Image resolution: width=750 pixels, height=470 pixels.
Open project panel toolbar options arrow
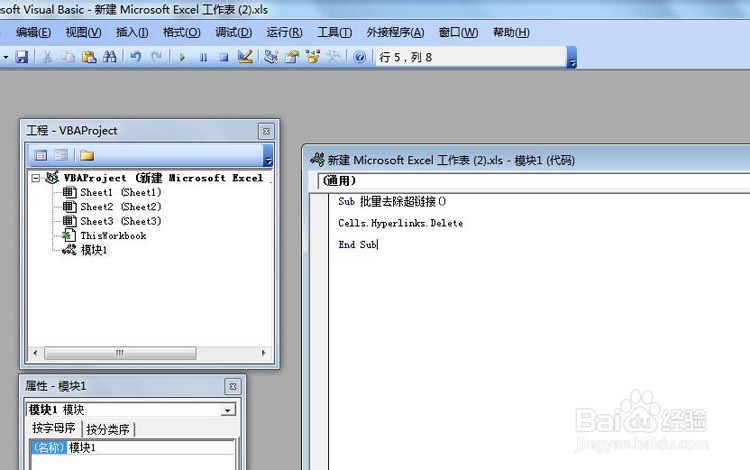(268, 155)
